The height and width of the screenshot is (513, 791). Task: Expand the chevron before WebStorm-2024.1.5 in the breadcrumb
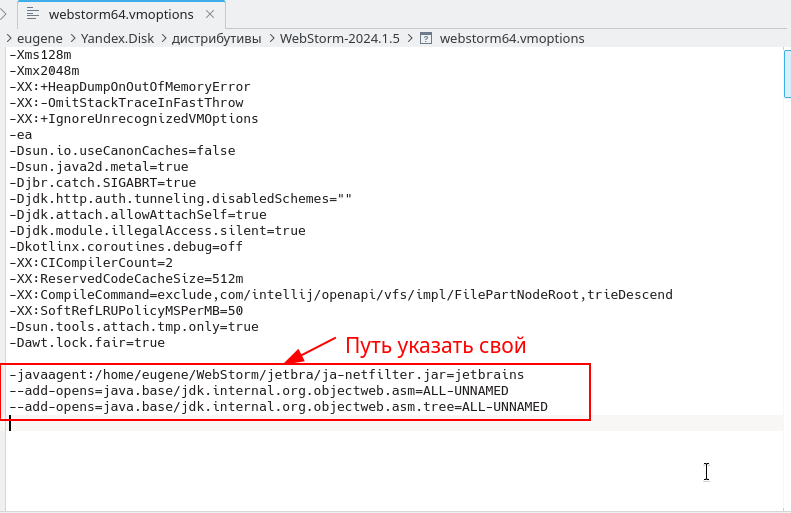point(271,38)
